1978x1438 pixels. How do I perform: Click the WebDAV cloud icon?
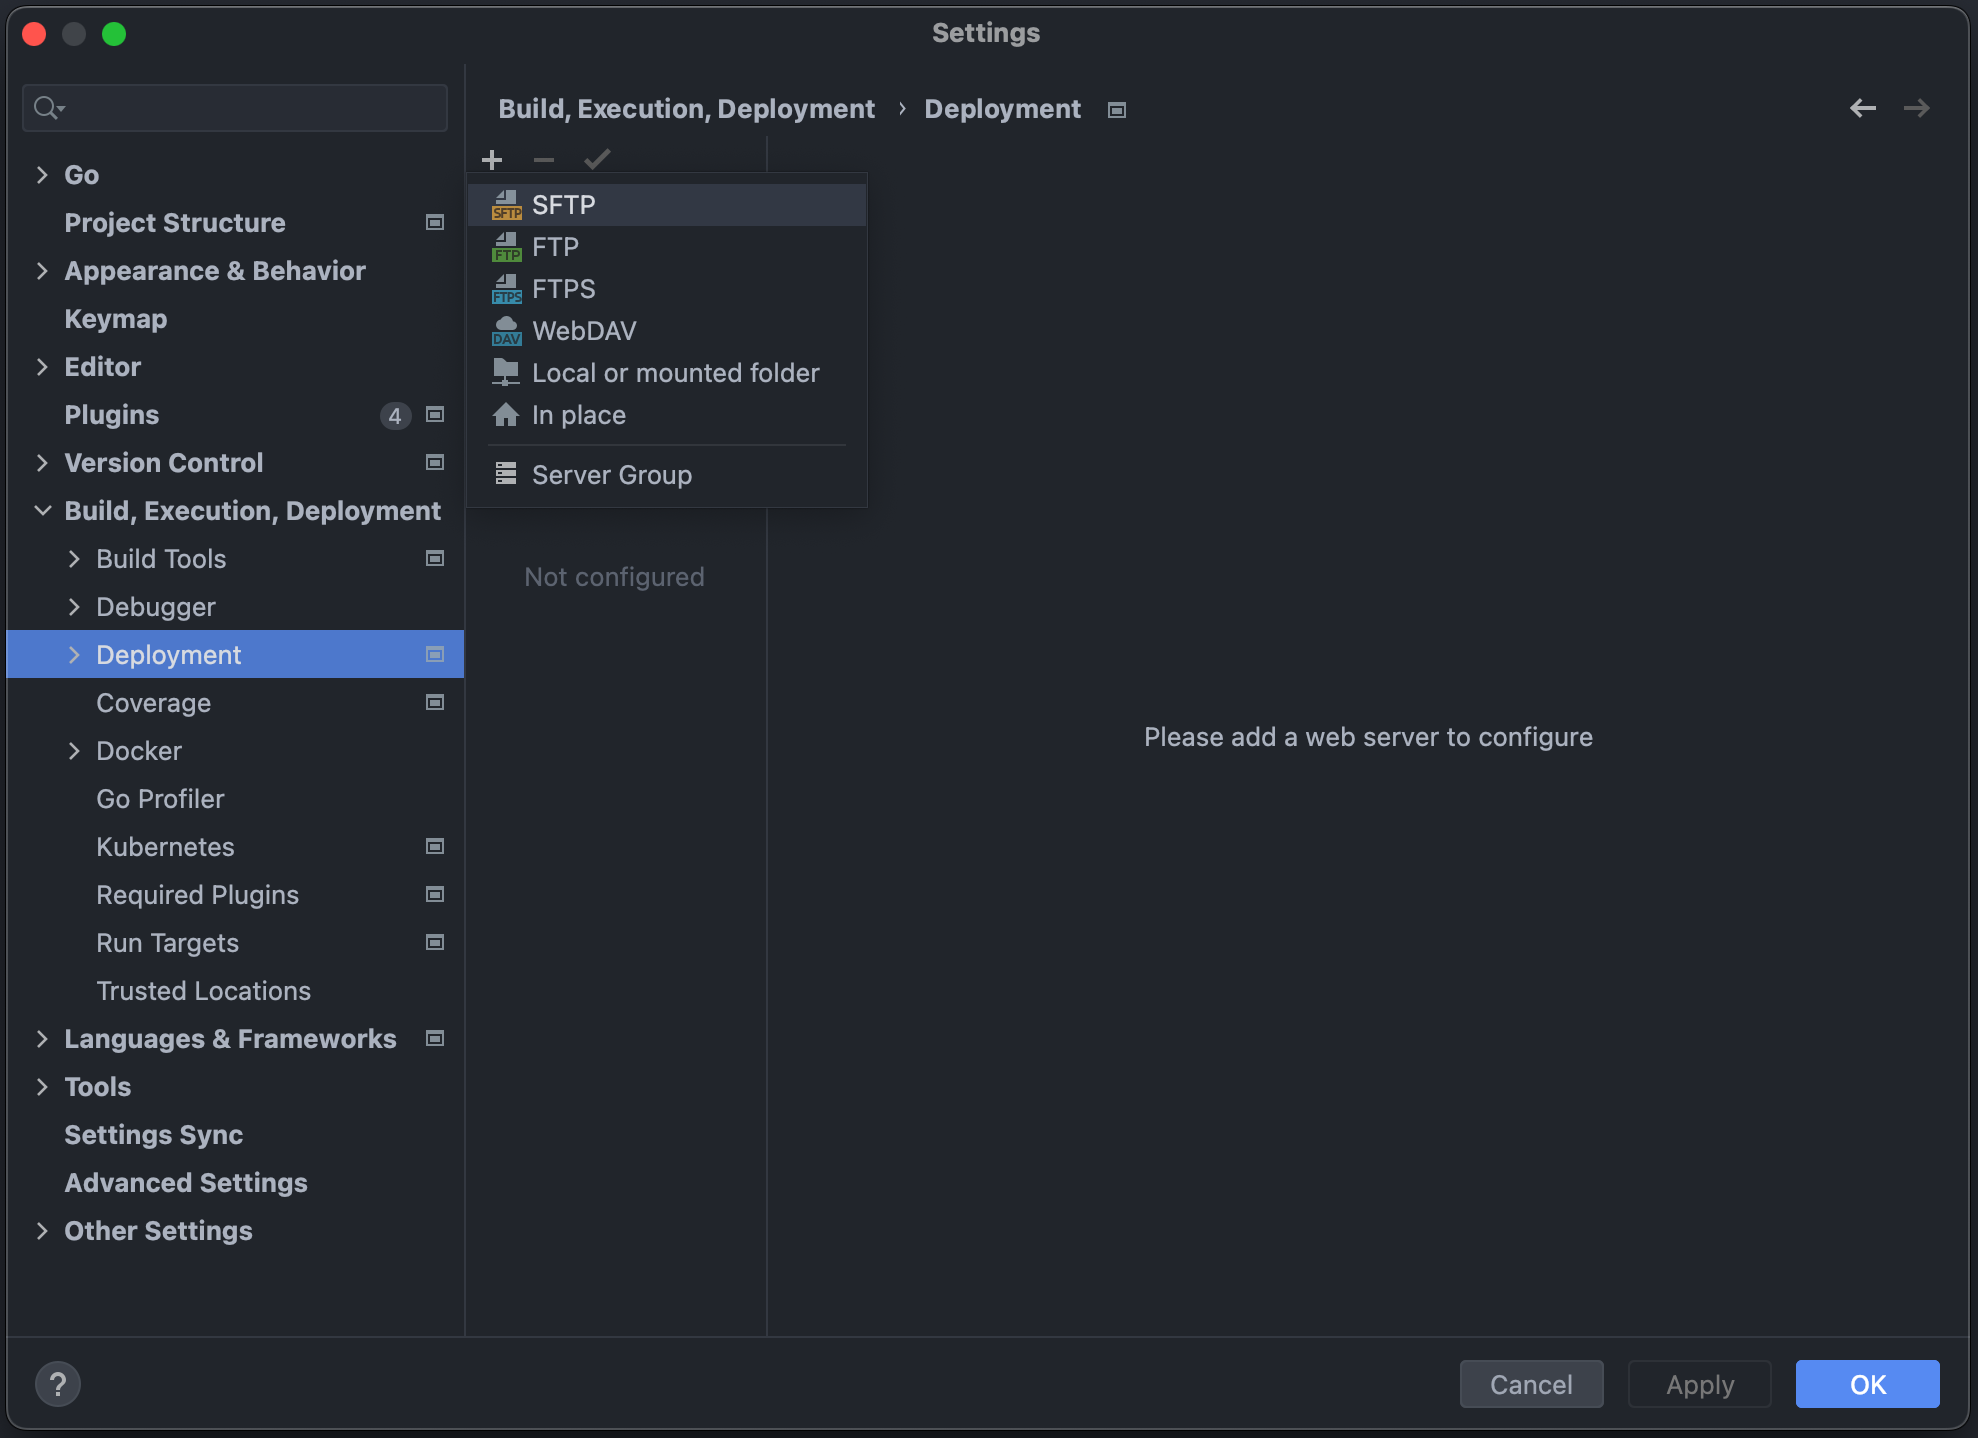(507, 331)
